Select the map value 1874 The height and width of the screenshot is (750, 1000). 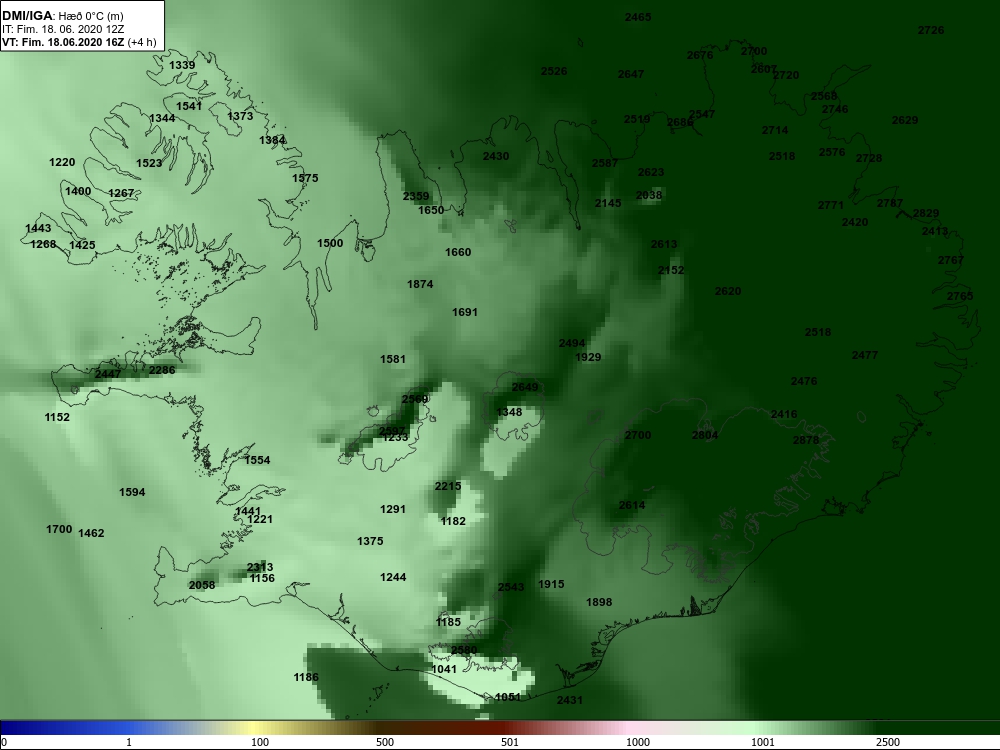pyautogui.click(x=420, y=284)
